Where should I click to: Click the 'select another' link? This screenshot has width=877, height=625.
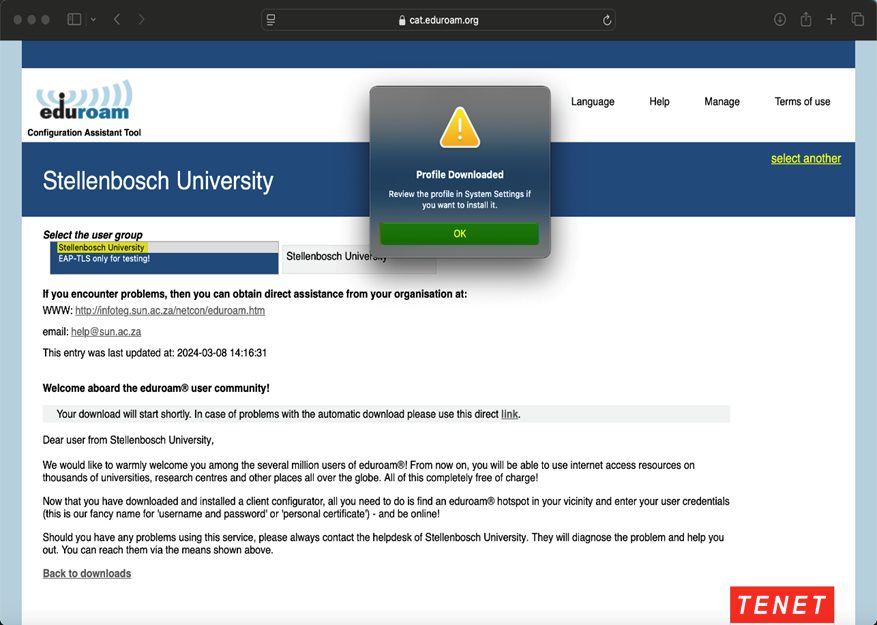(805, 159)
